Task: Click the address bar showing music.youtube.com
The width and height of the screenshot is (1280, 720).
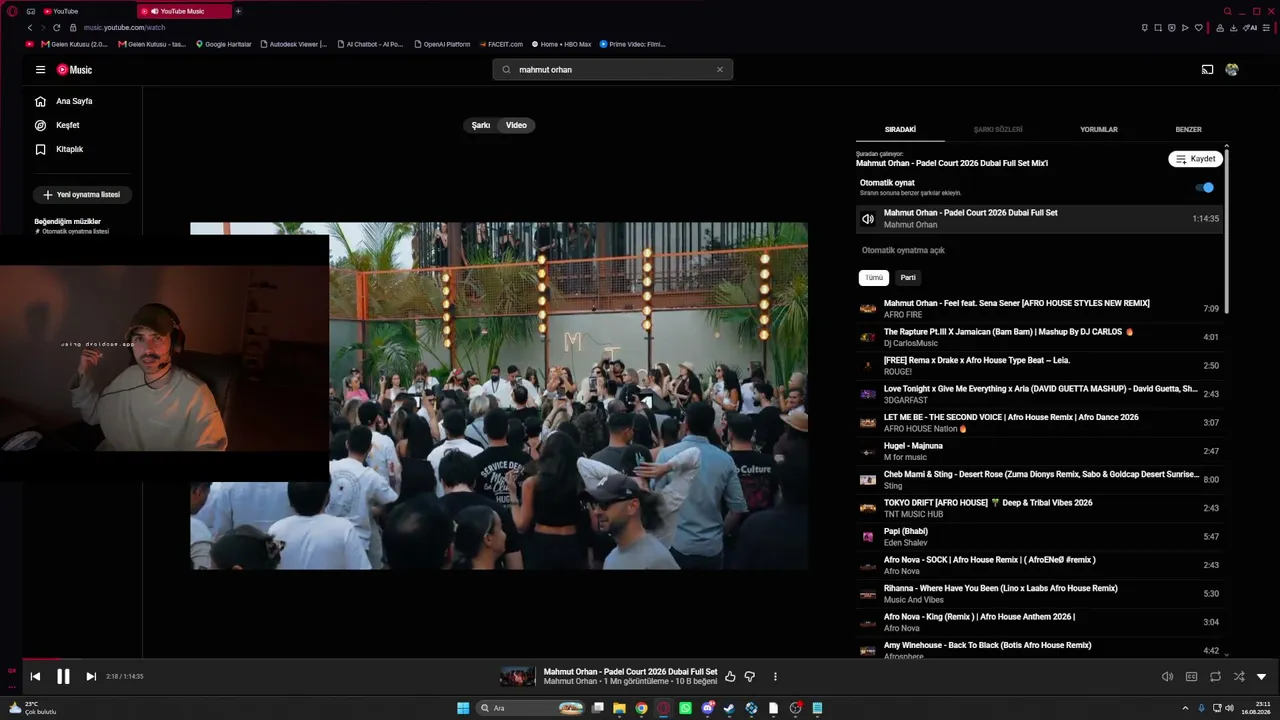Action: [124, 28]
